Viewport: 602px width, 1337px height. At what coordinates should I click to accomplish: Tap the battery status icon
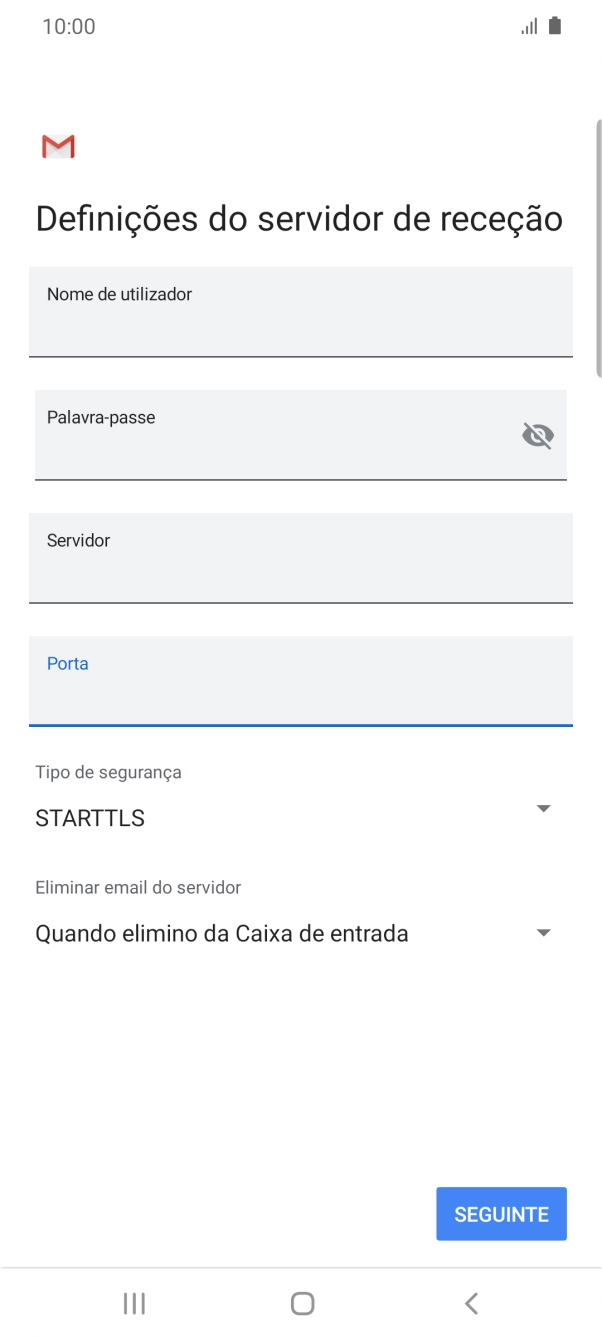(554, 26)
